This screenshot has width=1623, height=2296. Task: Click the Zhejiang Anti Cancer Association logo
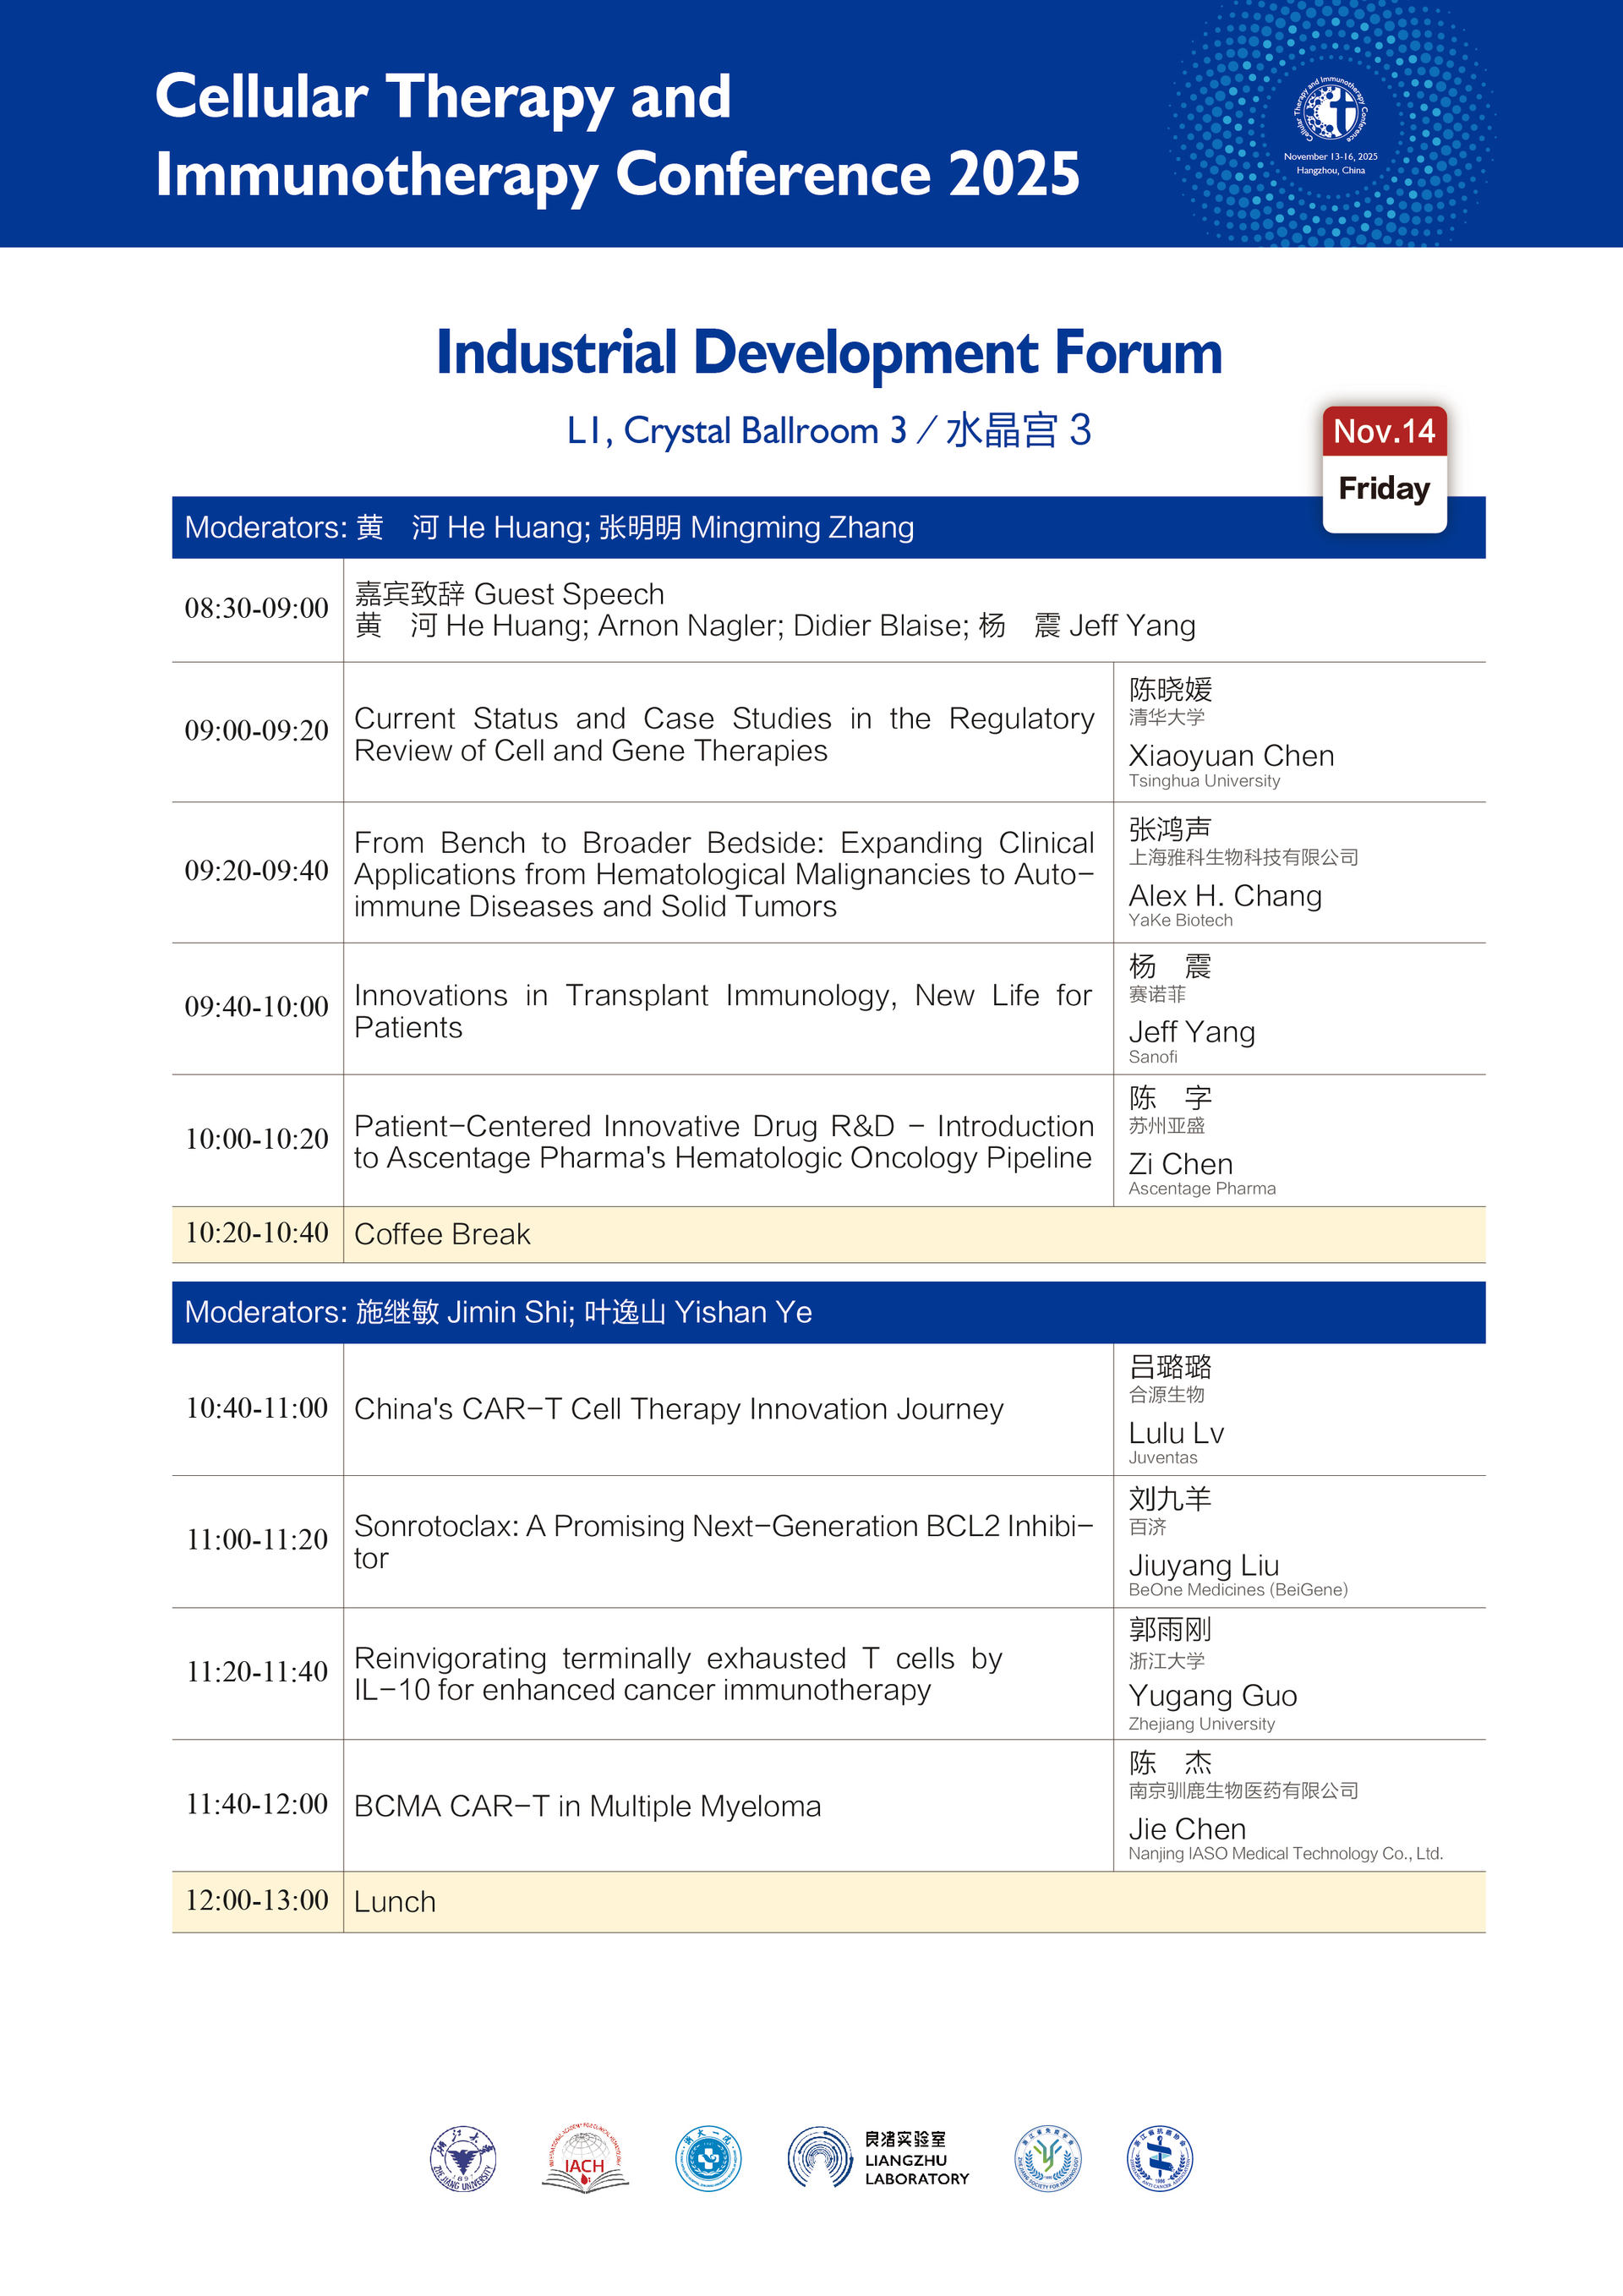1160,2158
